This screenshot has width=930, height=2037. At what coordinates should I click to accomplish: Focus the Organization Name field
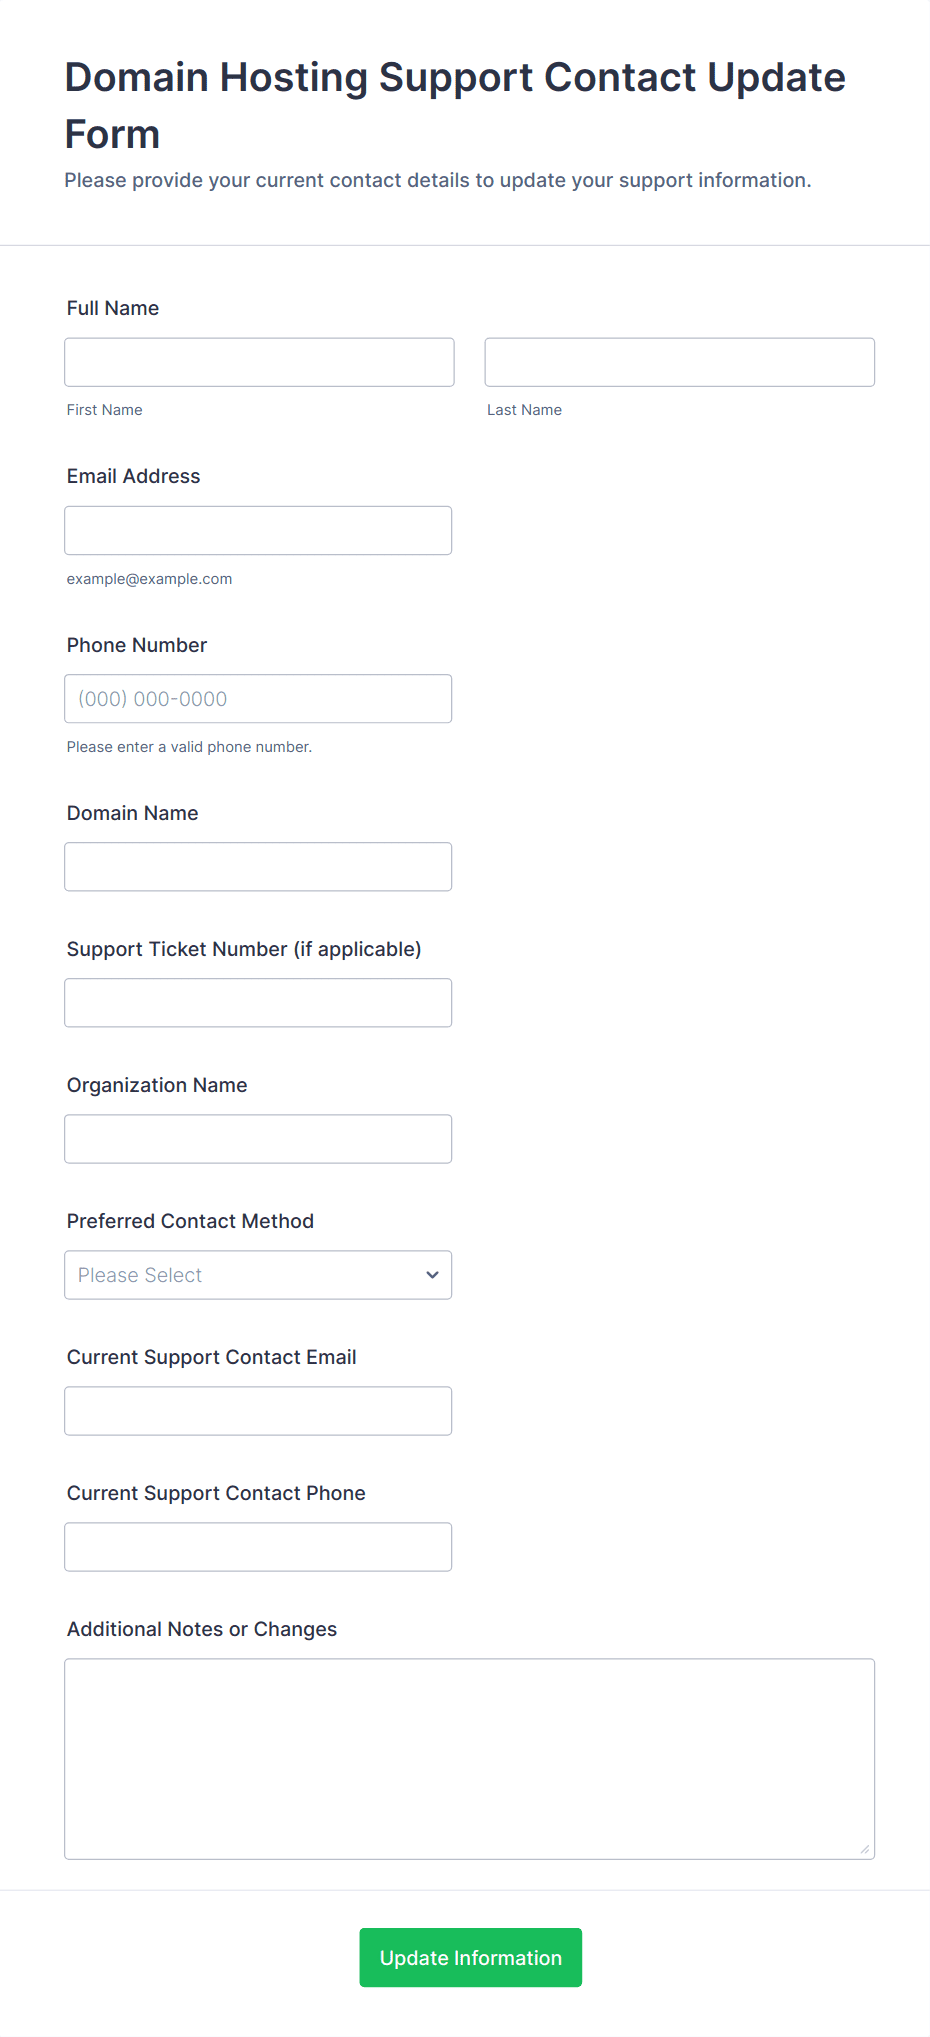coord(258,1139)
